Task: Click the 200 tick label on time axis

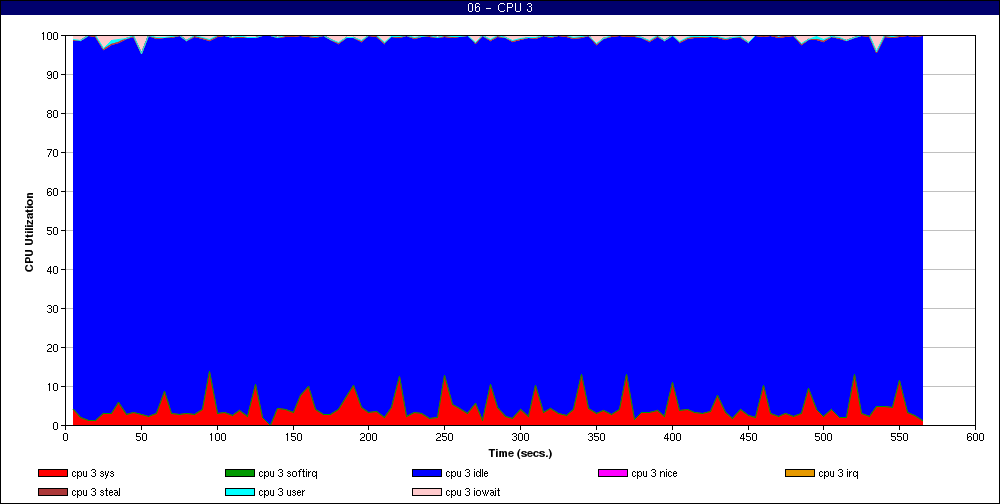Action: point(369,437)
